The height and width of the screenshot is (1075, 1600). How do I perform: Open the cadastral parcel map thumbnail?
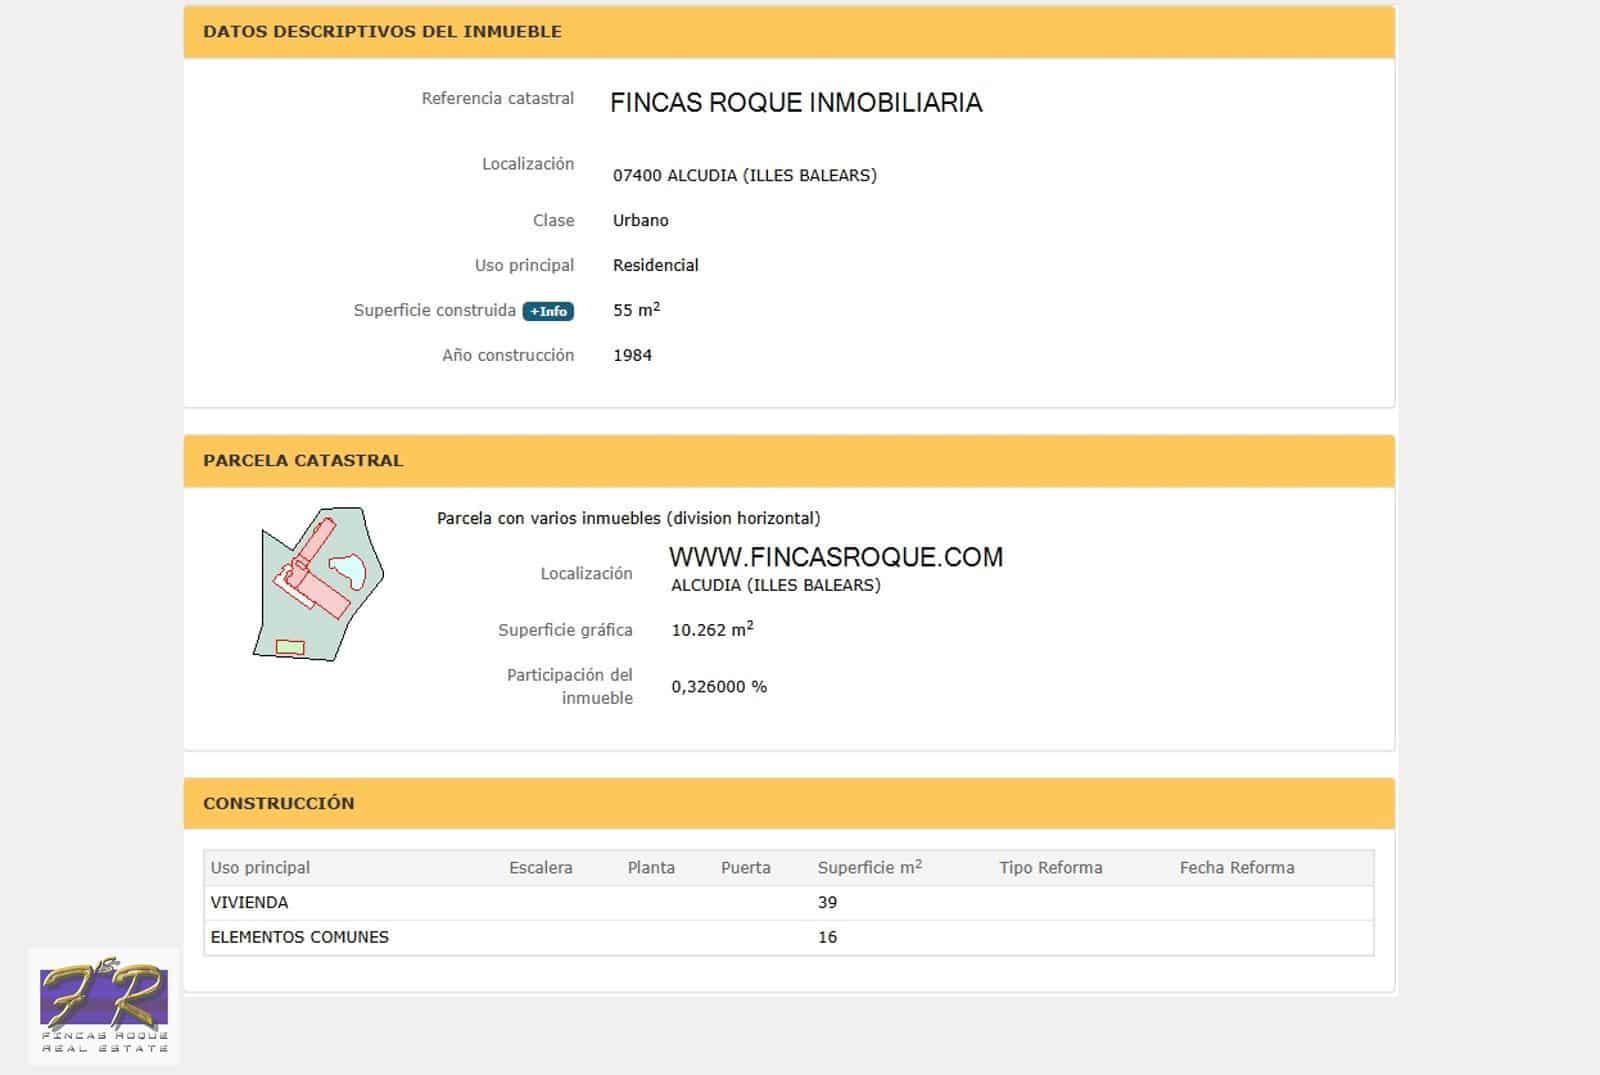coord(319,584)
